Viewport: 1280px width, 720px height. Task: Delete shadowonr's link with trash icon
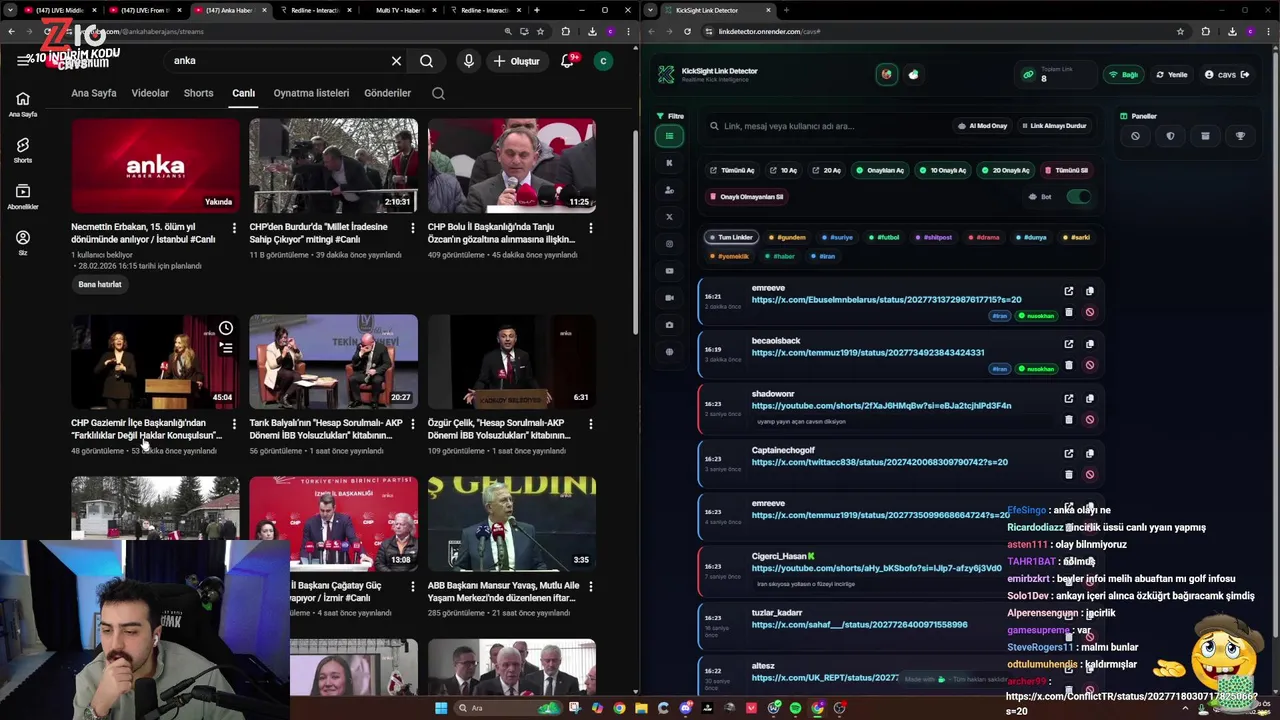tap(1068, 420)
